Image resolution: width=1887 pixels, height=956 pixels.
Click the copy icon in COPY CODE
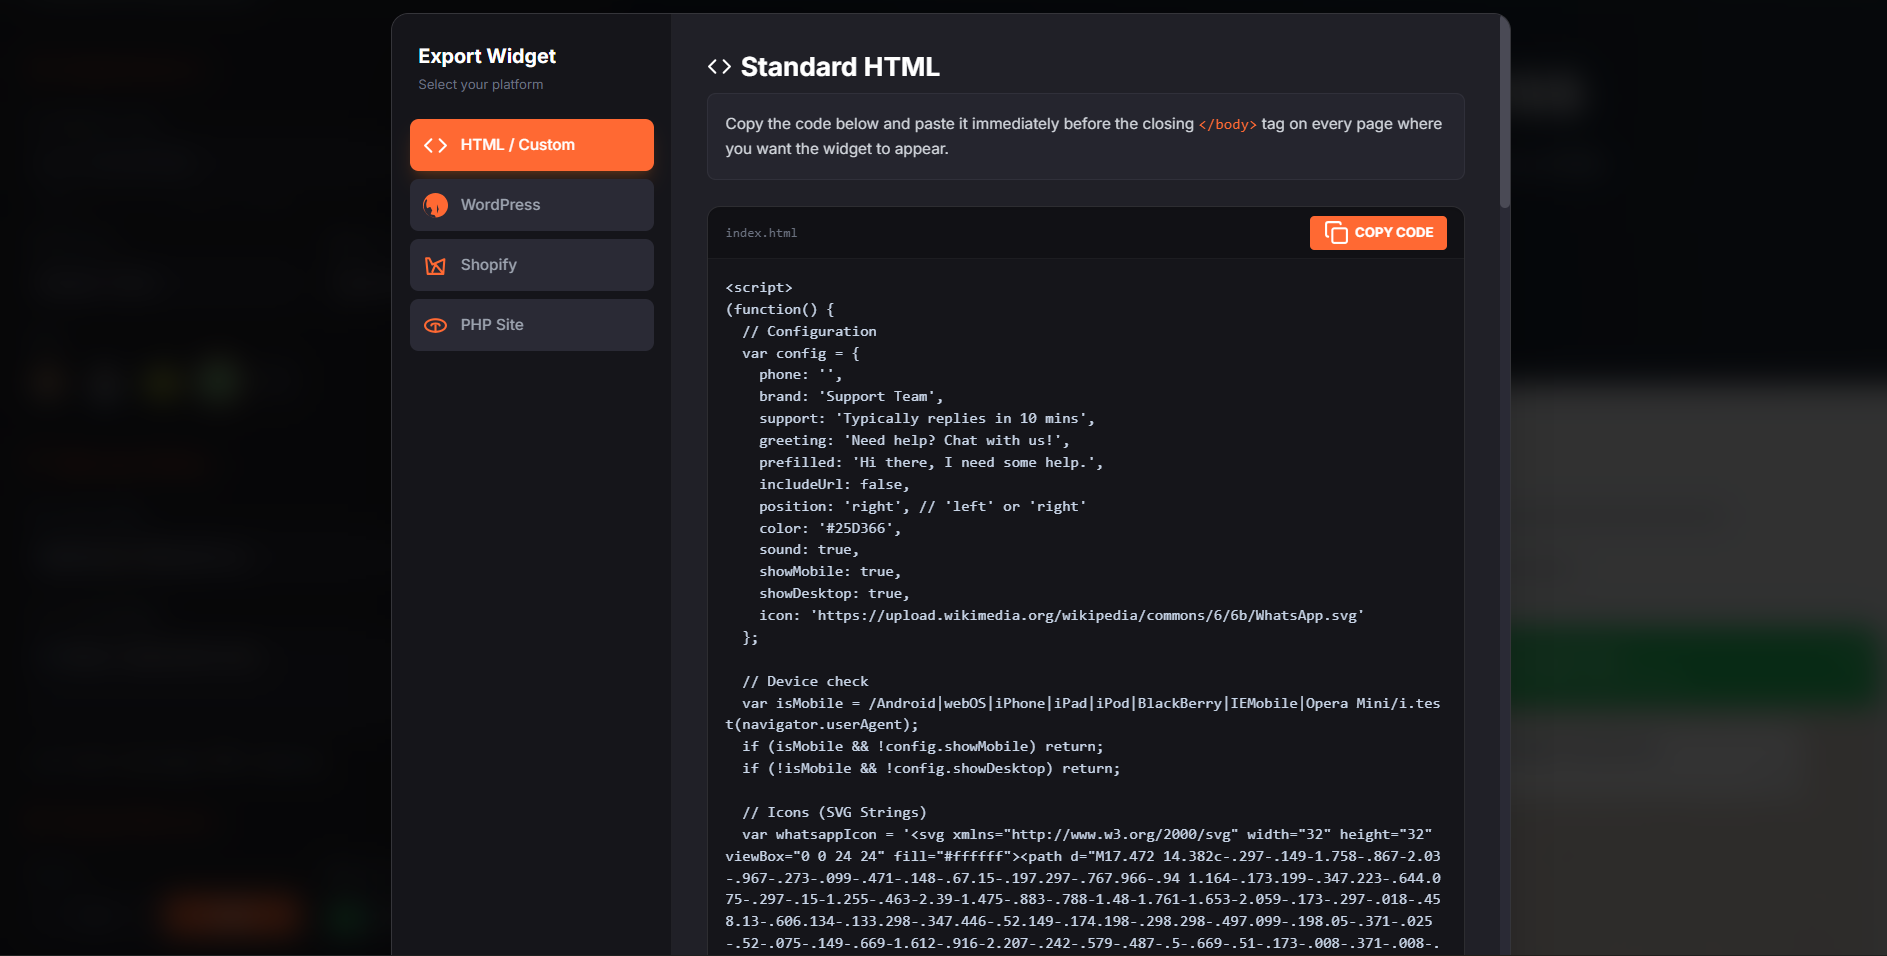tap(1336, 233)
